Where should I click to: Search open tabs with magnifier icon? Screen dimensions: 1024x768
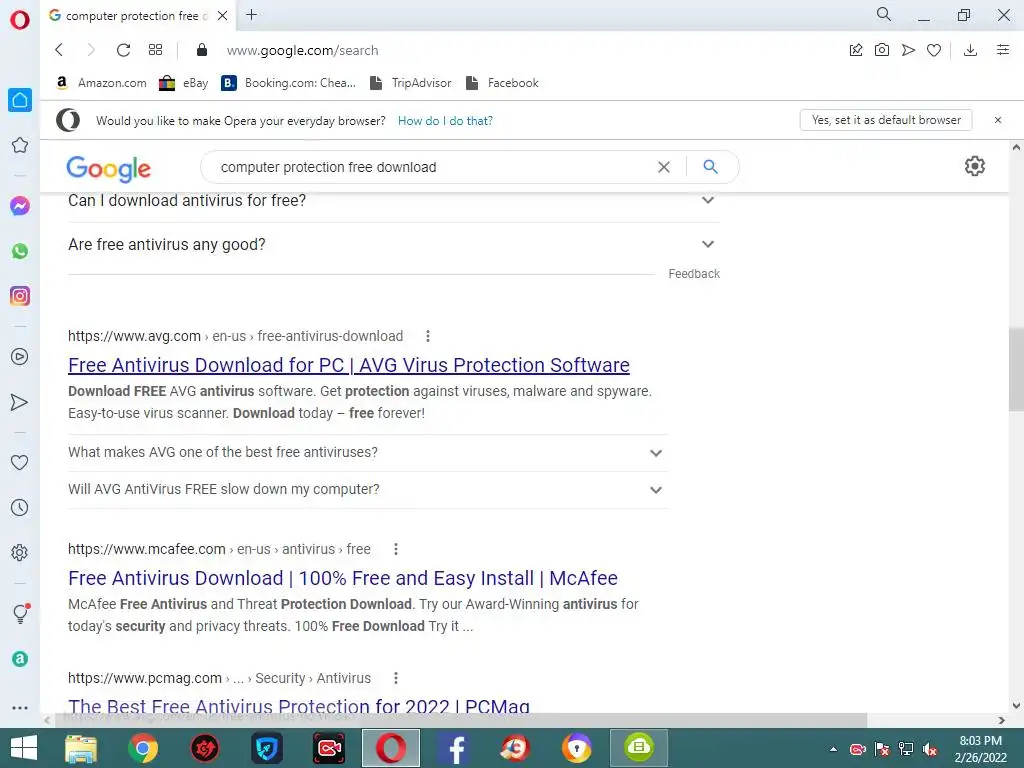tap(884, 14)
